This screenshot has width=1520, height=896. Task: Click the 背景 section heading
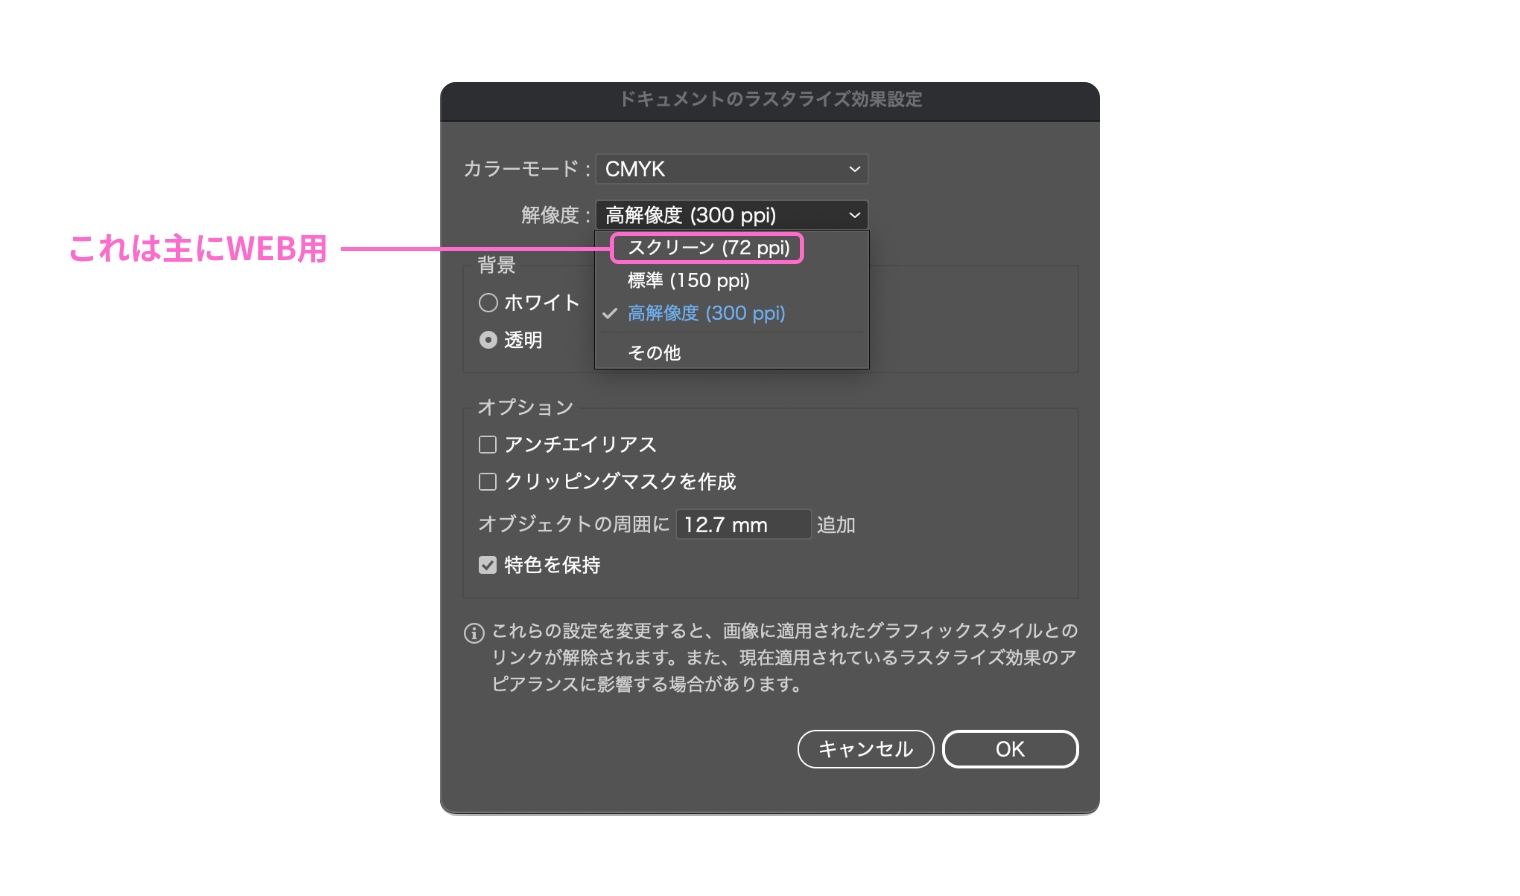tap(497, 265)
